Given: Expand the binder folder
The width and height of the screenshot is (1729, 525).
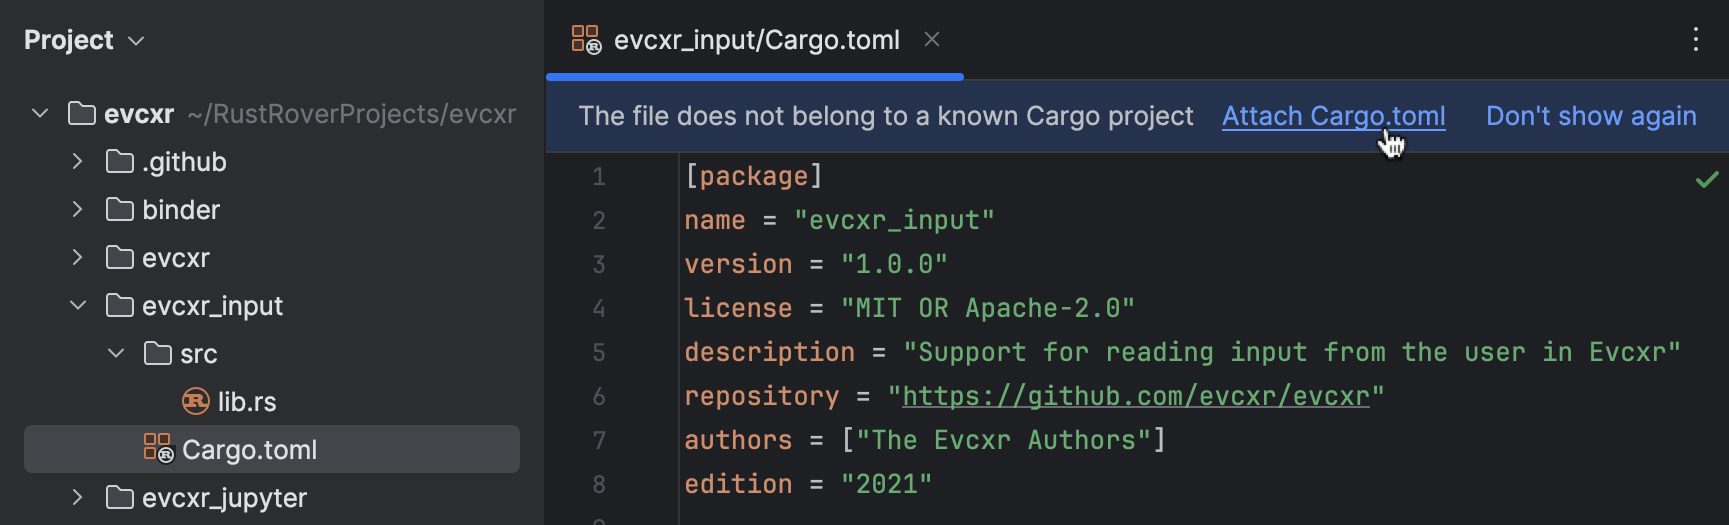Looking at the screenshot, I should (78, 210).
